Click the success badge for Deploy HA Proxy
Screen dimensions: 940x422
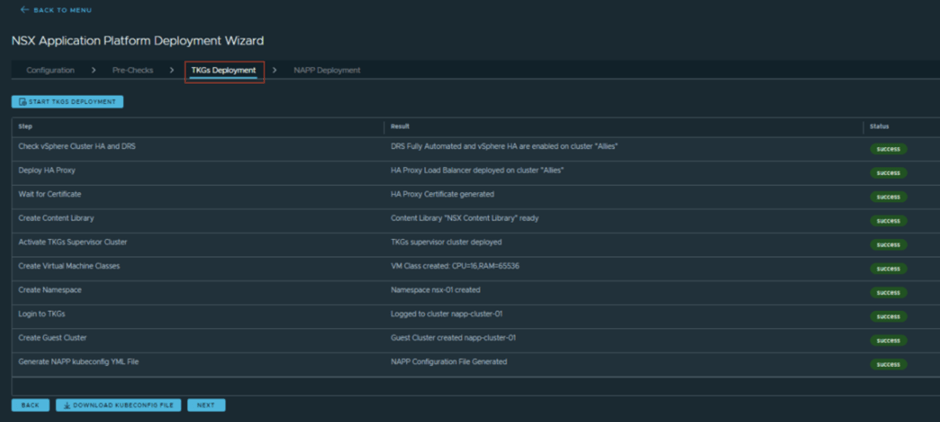tap(888, 173)
